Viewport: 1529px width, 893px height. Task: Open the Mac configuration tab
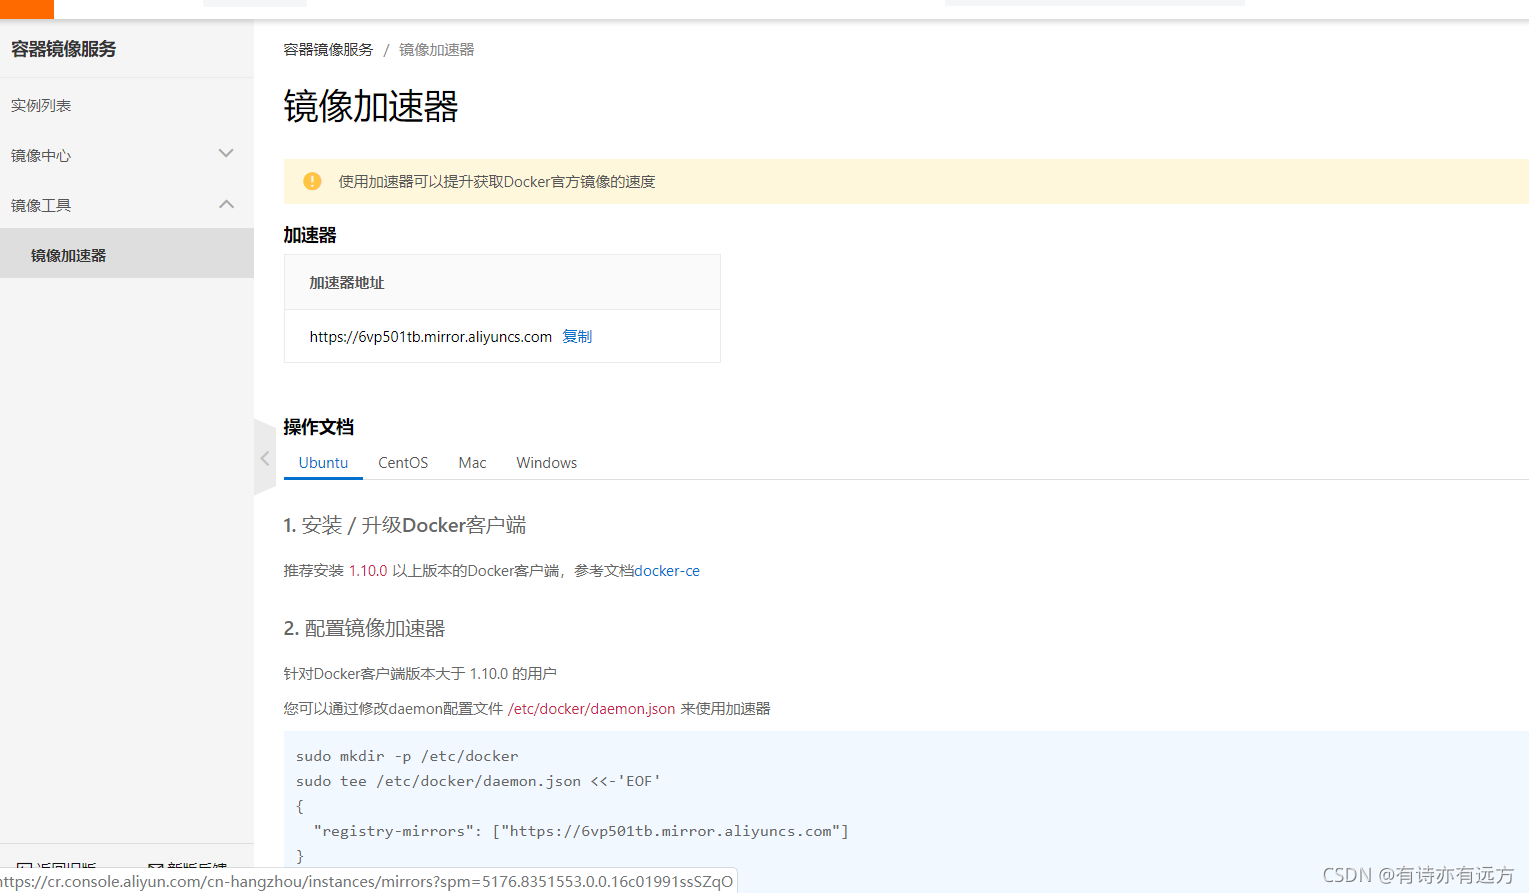point(471,462)
